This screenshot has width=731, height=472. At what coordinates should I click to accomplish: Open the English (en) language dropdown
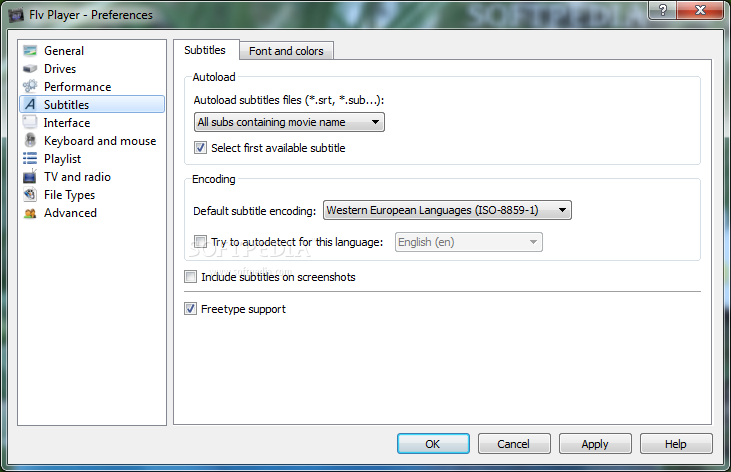click(x=469, y=242)
